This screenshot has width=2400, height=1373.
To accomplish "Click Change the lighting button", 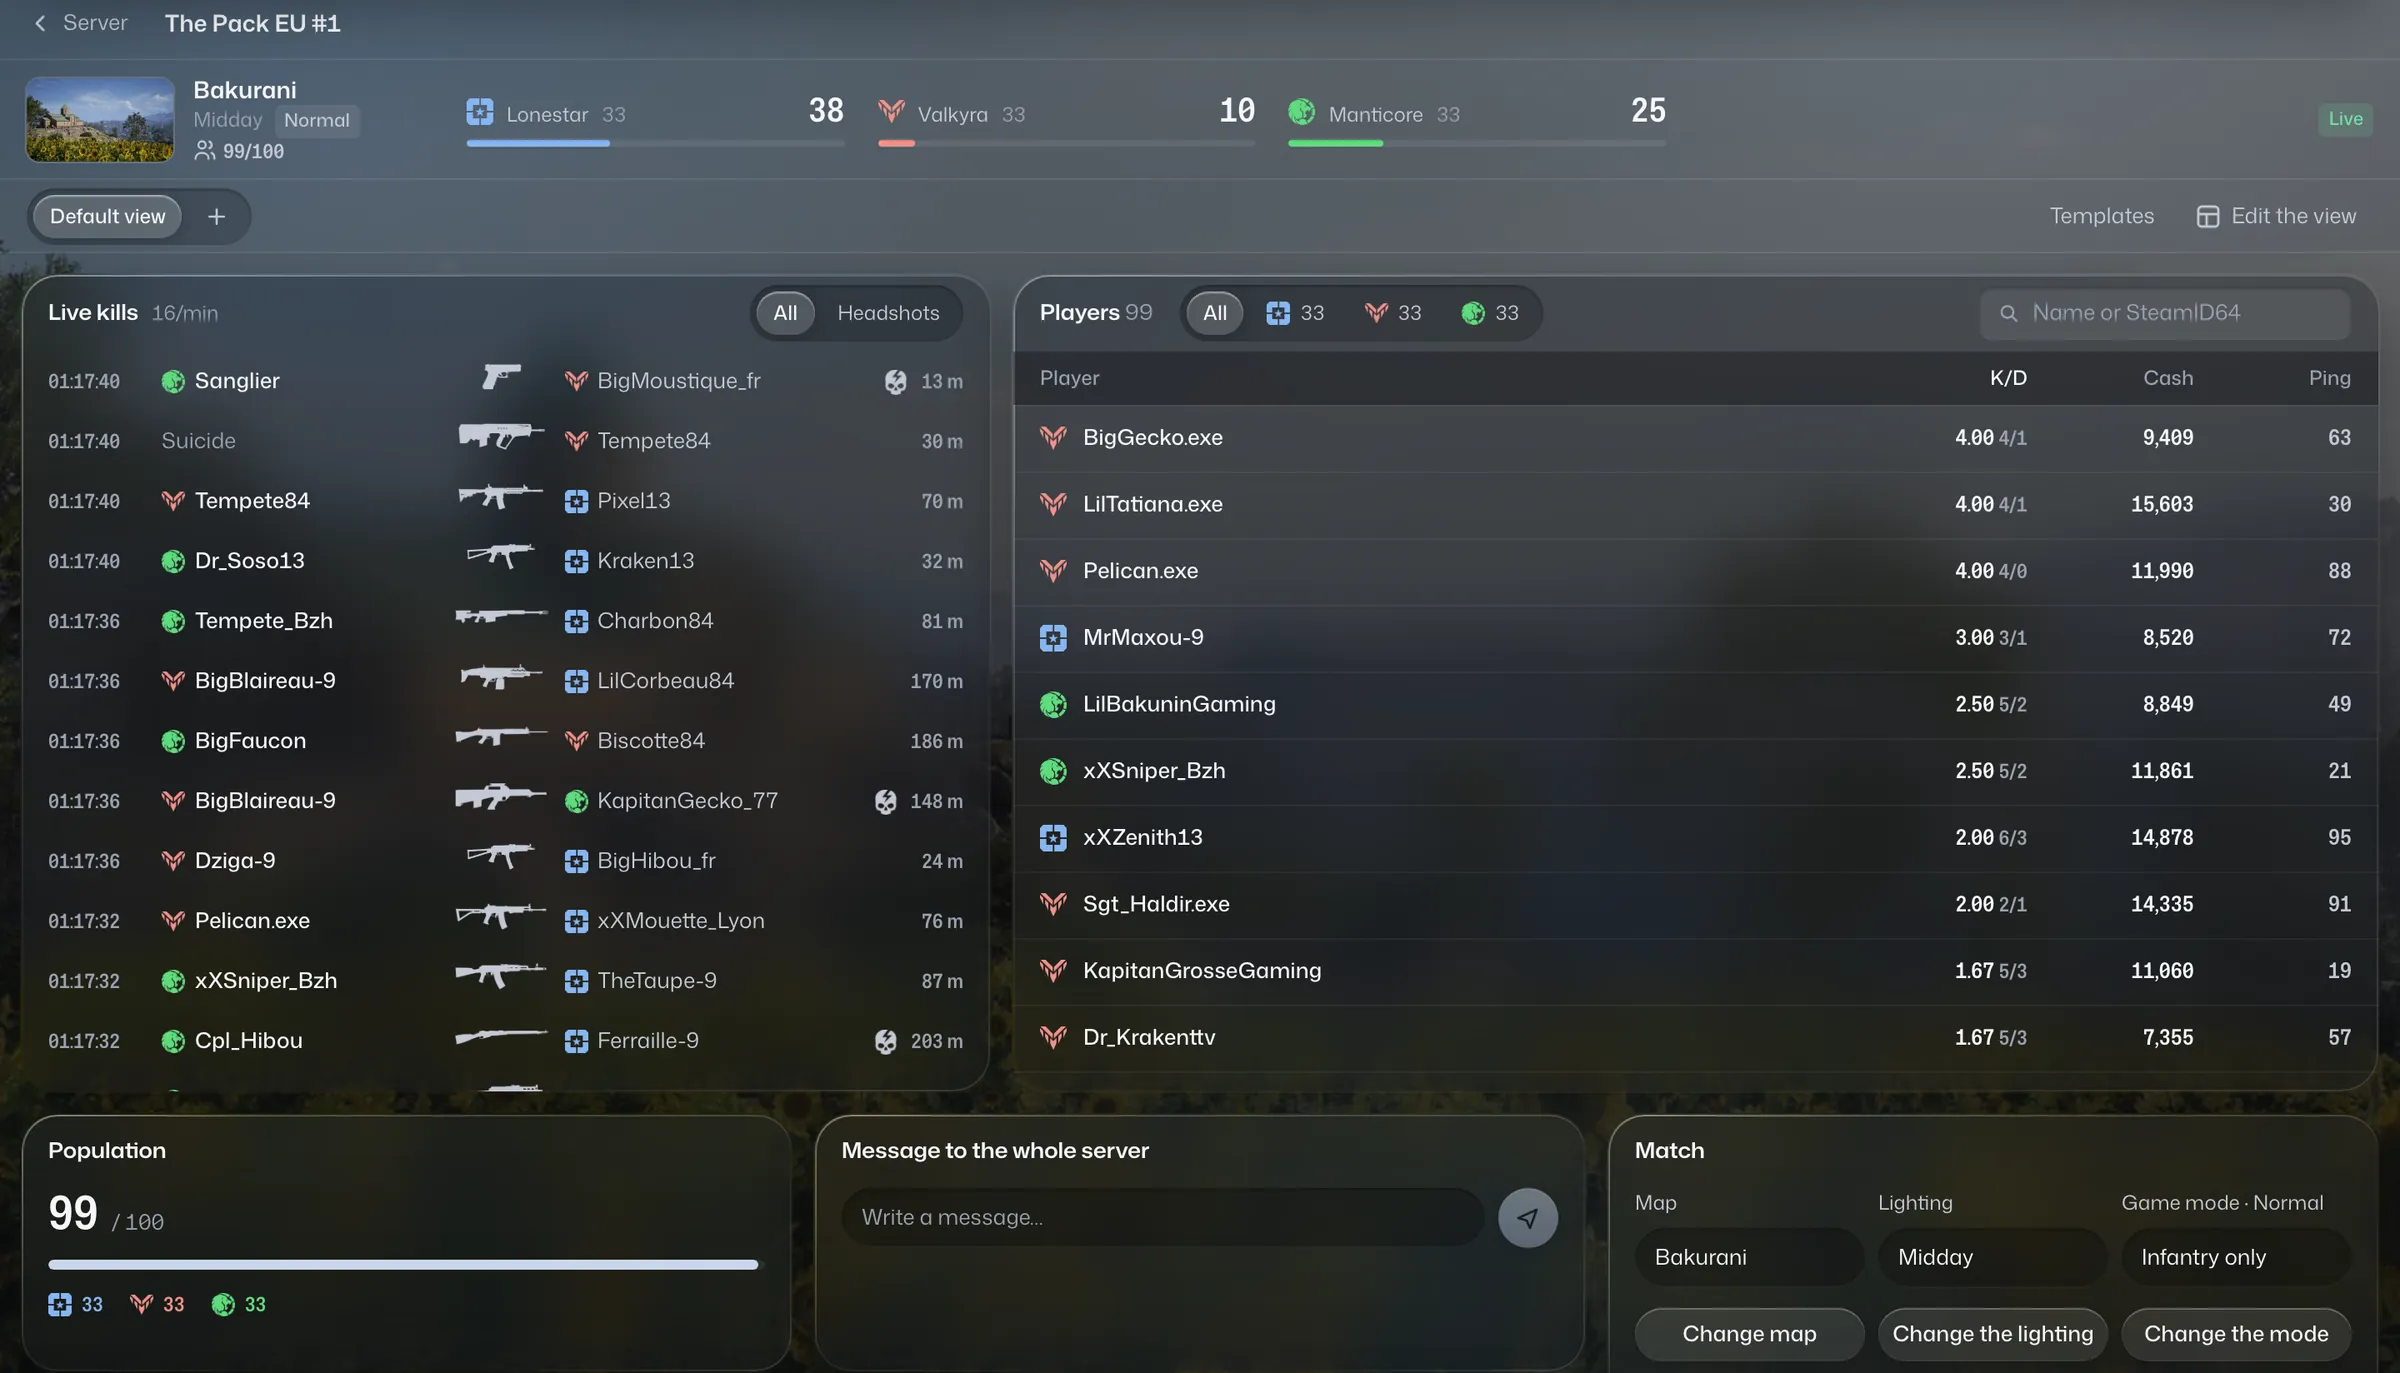I will coord(1992,1334).
